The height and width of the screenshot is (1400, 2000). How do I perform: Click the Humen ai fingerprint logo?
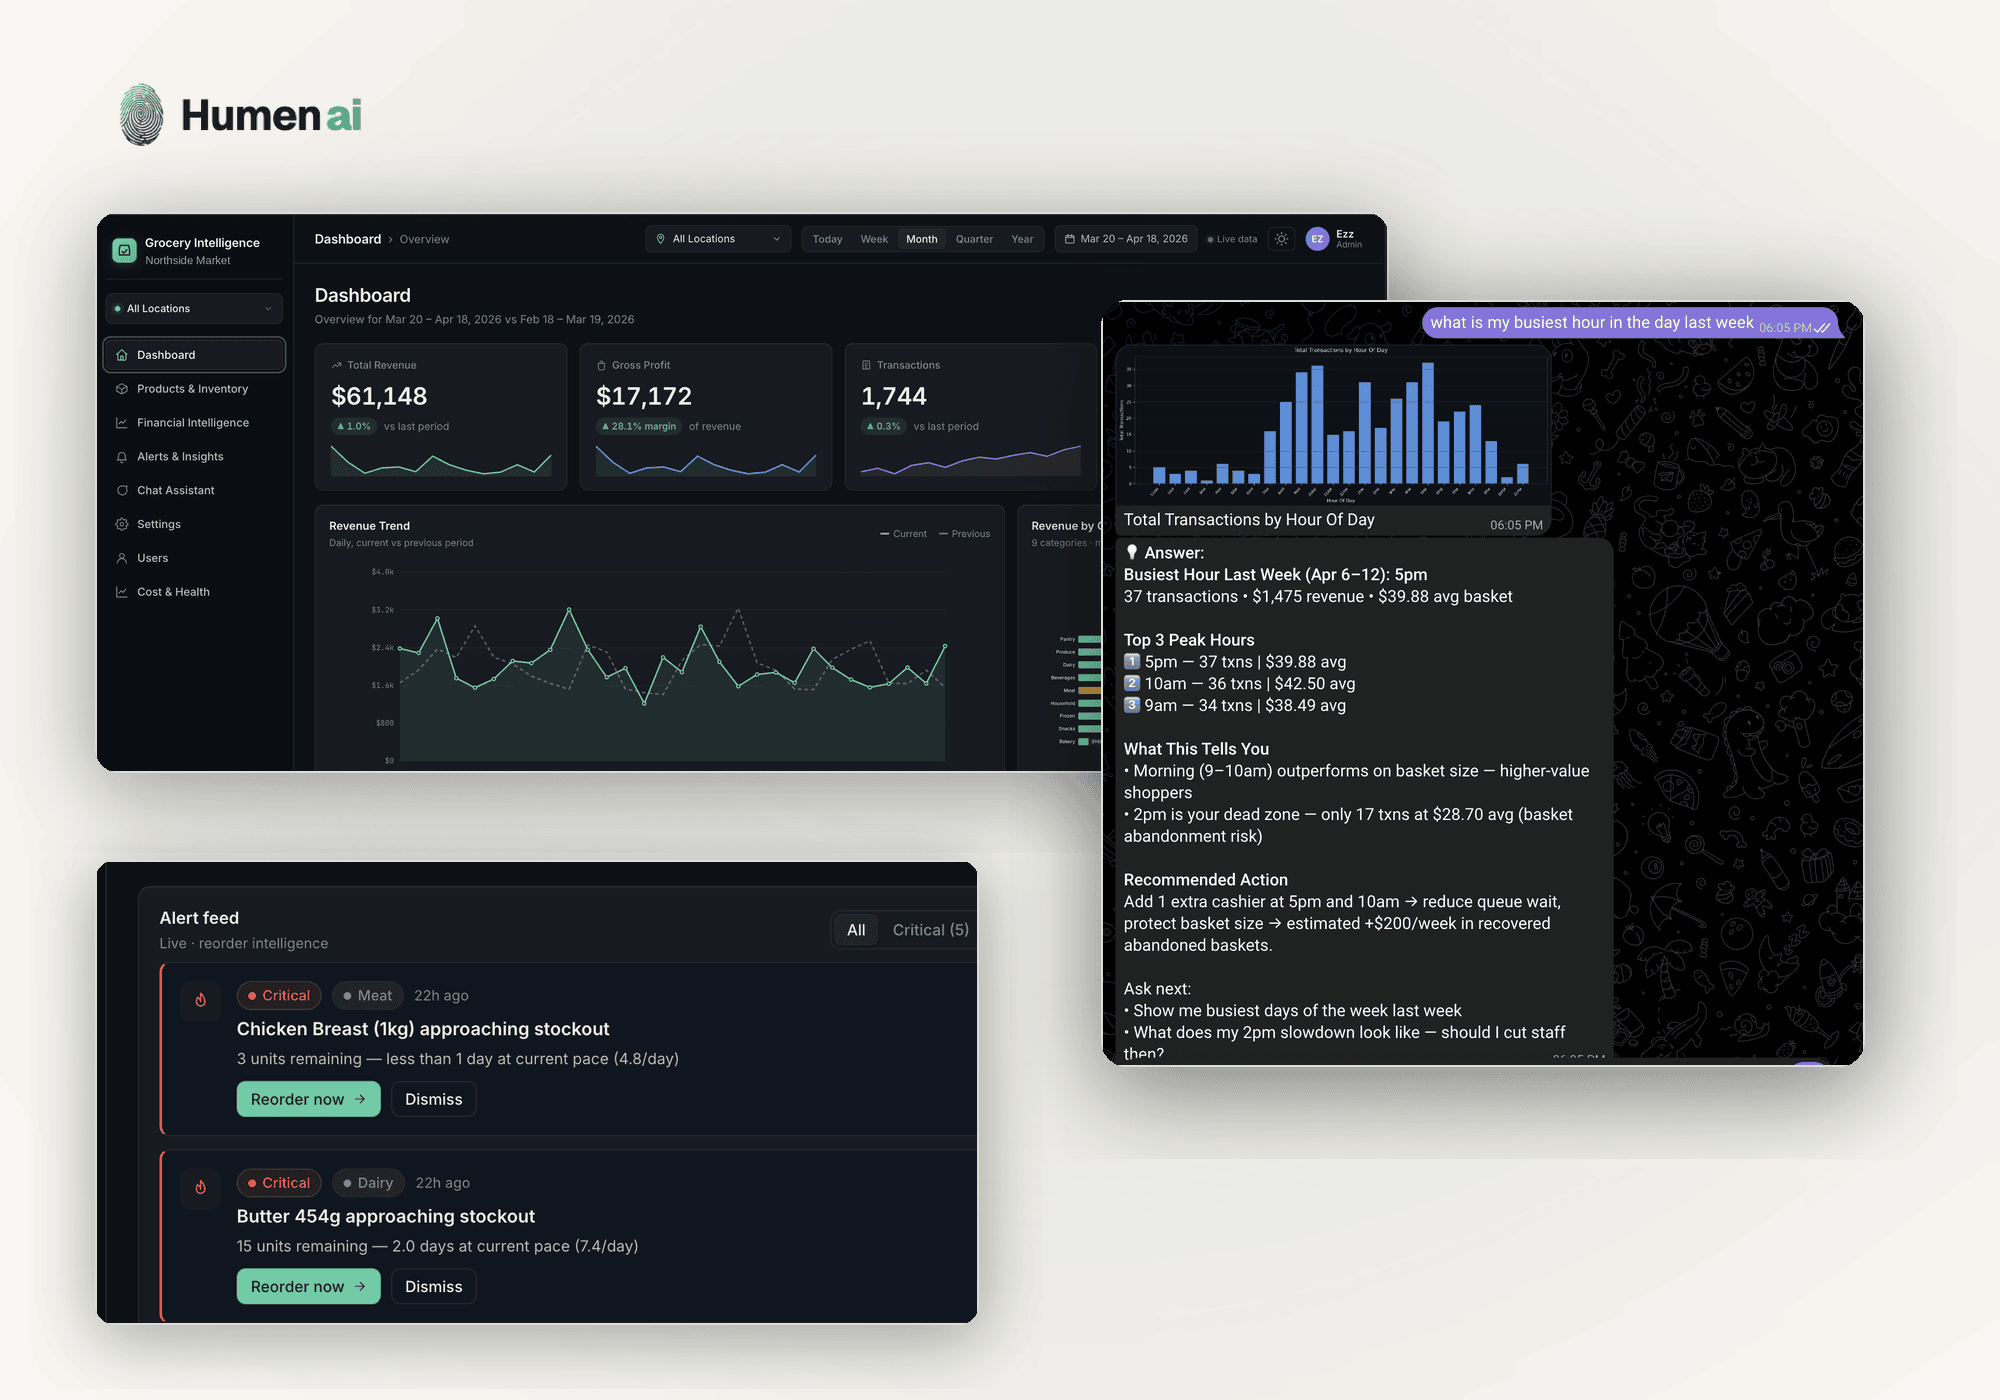tap(141, 114)
